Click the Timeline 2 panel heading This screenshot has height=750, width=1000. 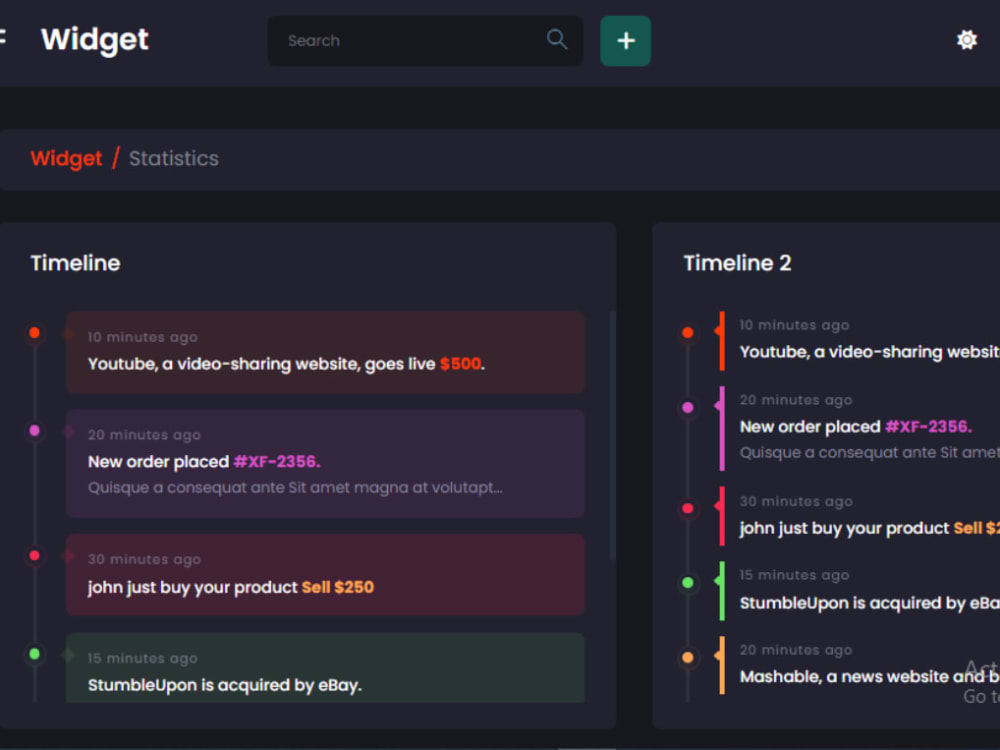[737, 263]
